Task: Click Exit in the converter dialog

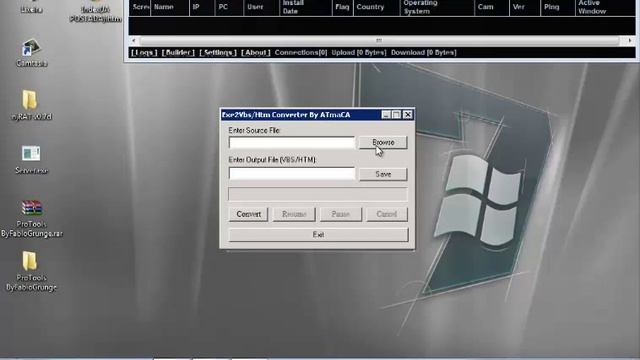Action: (x=318, y=235)
